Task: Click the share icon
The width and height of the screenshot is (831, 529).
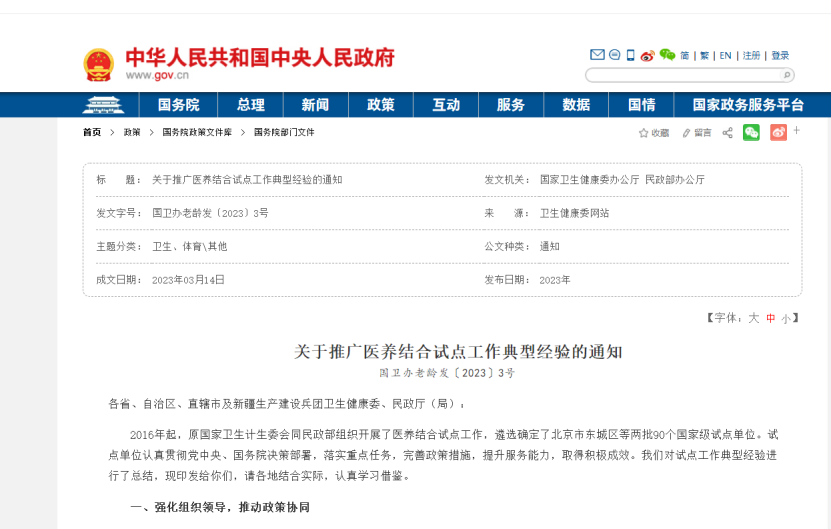Action: [x=728, y=133]
